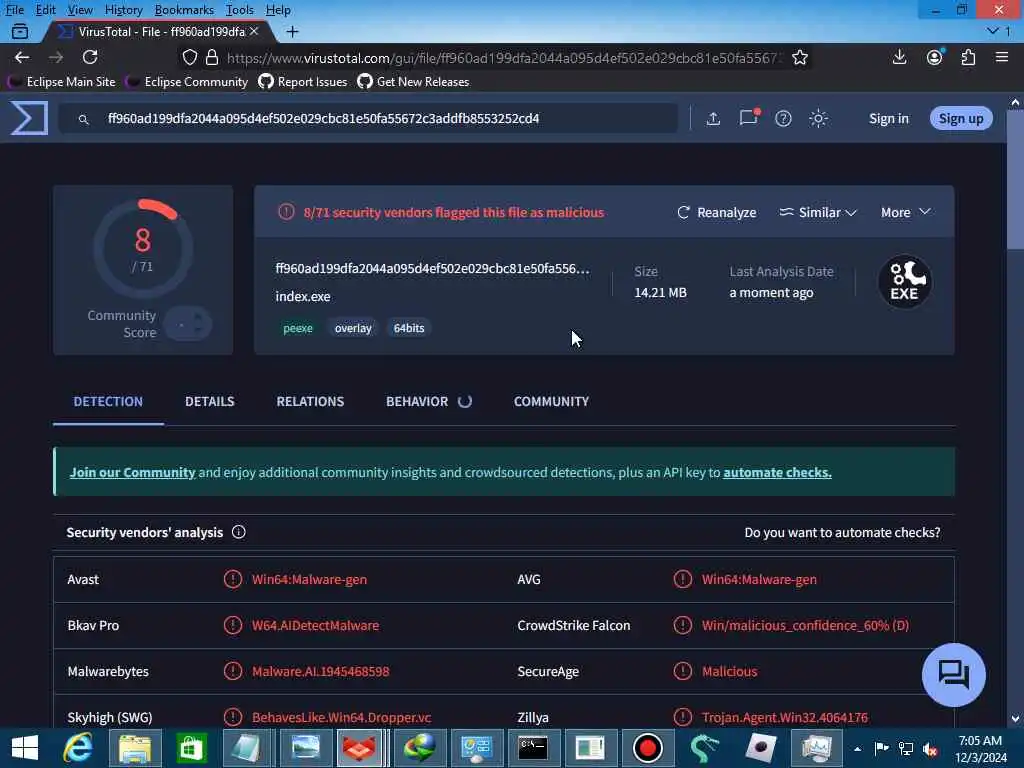Select the DETECTION tab
1024x768 pixels.
108,402
